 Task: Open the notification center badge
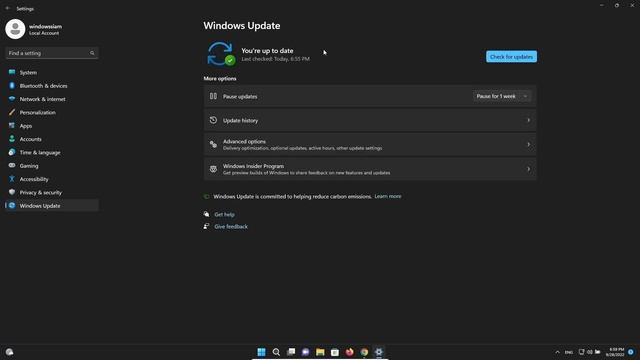tap(631, 352)
